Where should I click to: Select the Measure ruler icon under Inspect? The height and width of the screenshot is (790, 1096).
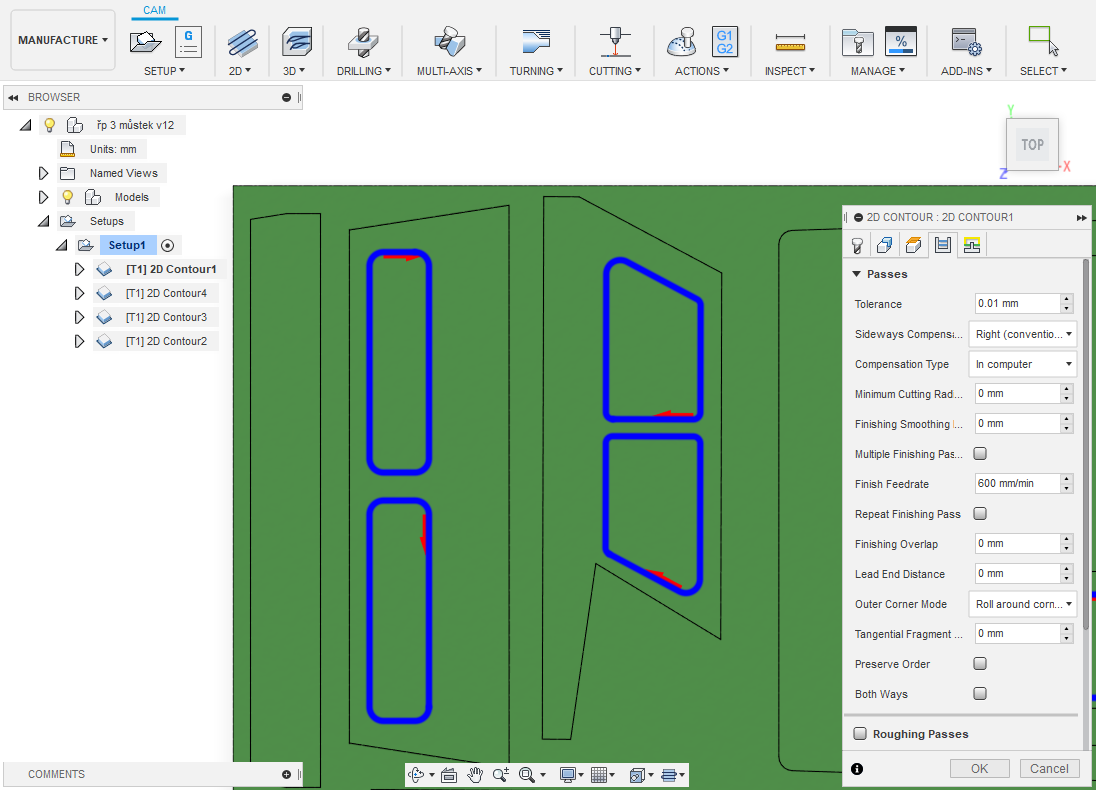790,42
